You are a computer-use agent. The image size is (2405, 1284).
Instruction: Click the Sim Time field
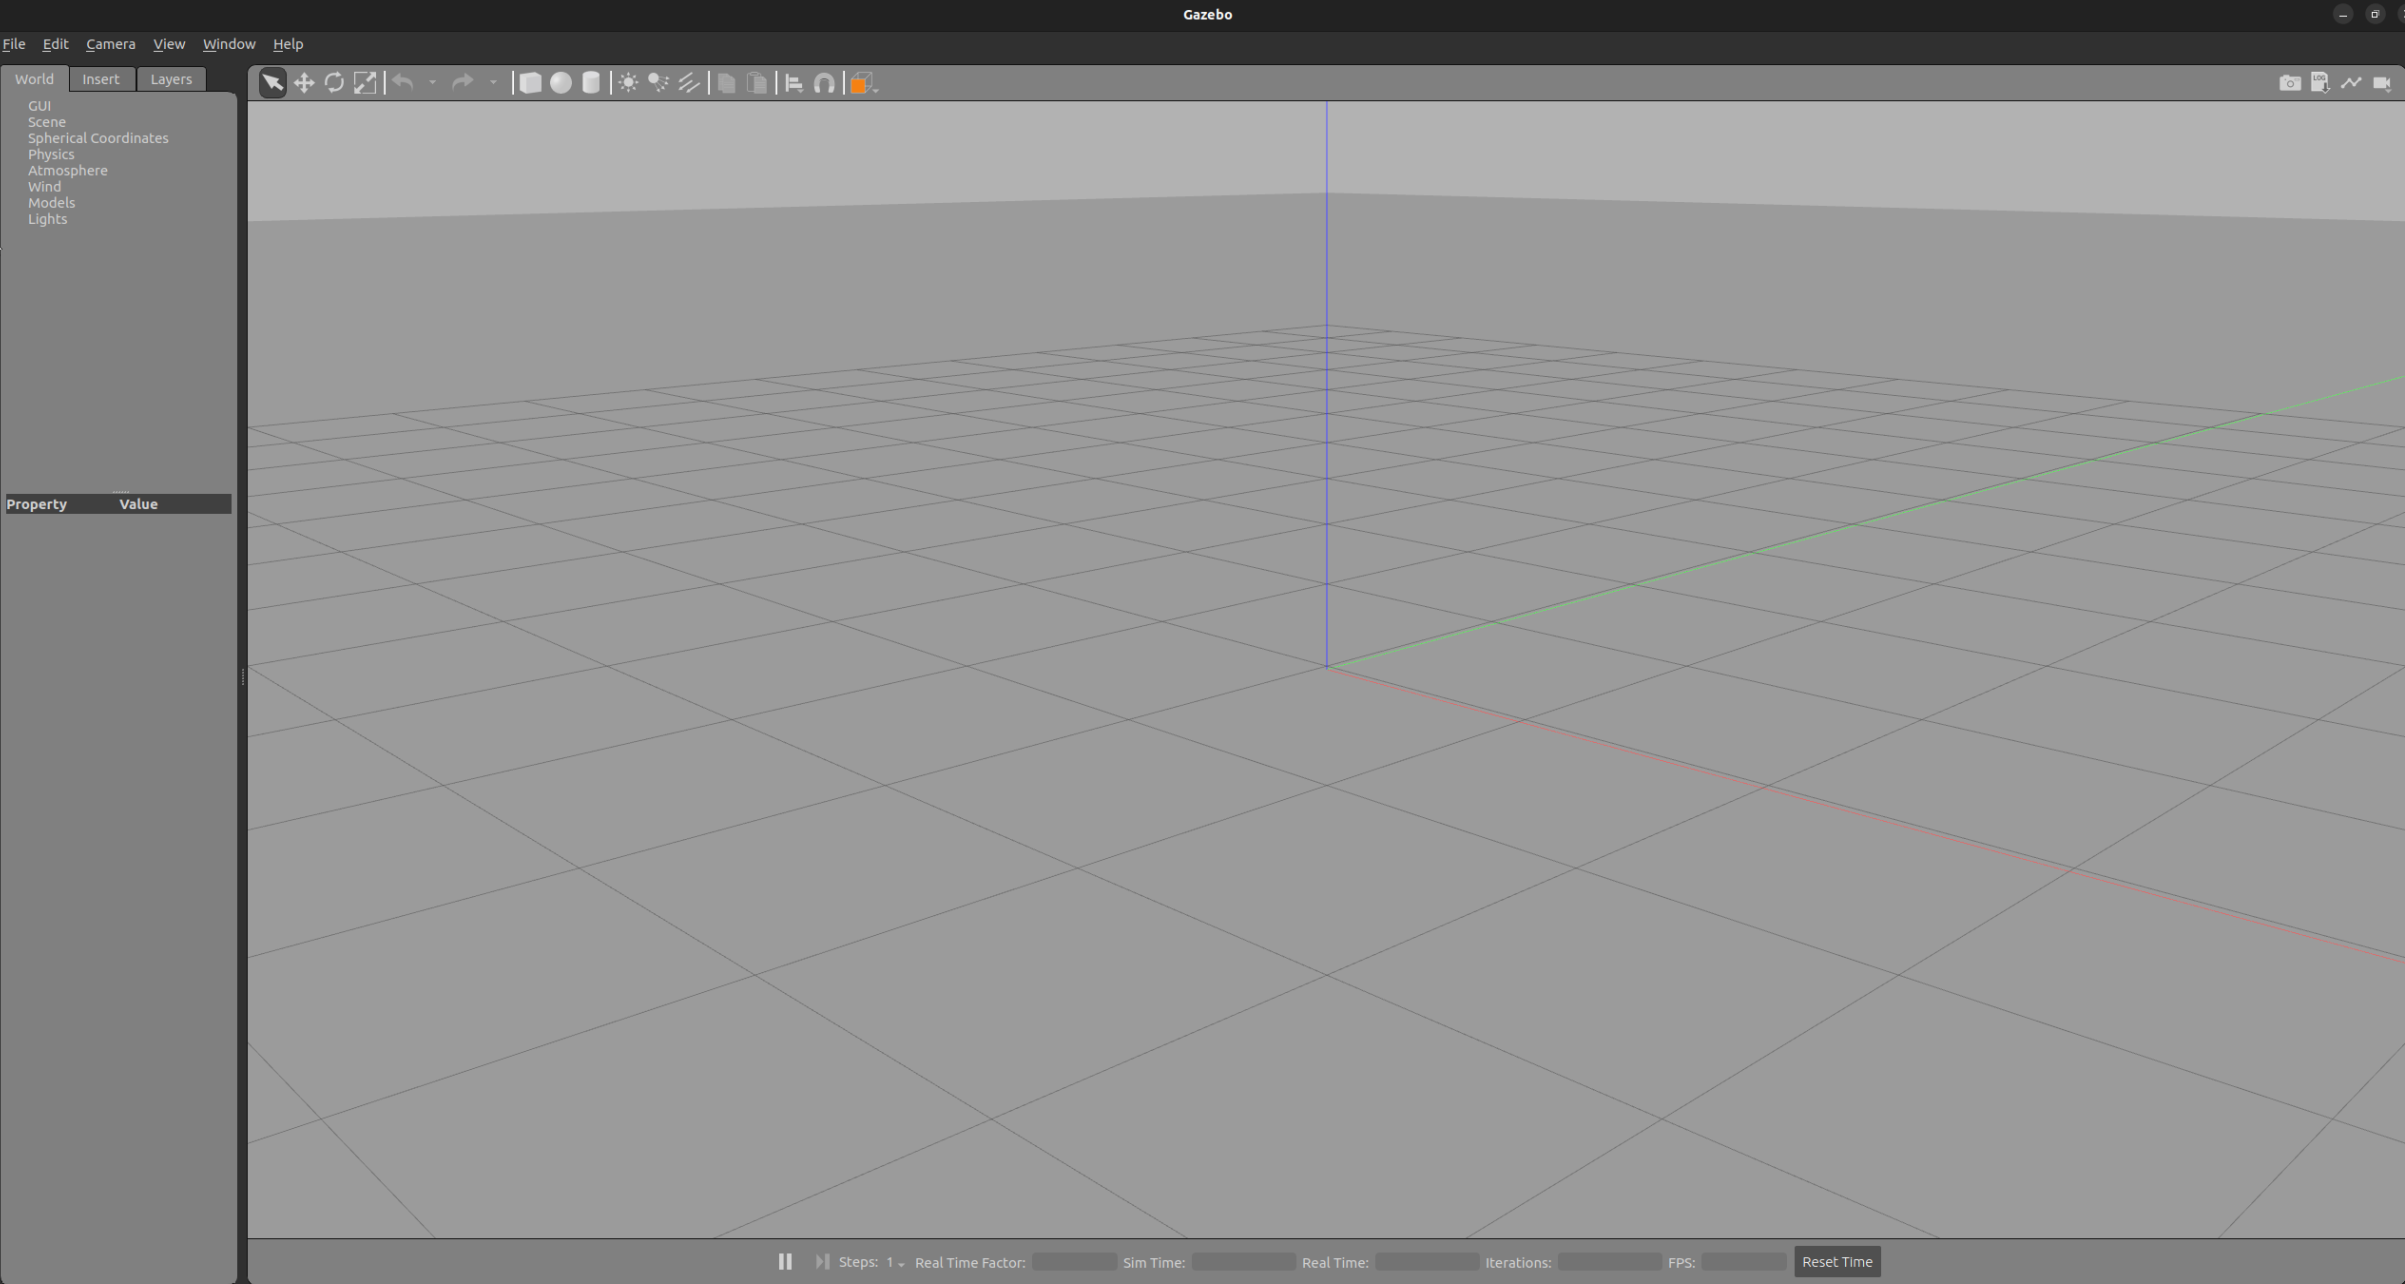1243,1262
